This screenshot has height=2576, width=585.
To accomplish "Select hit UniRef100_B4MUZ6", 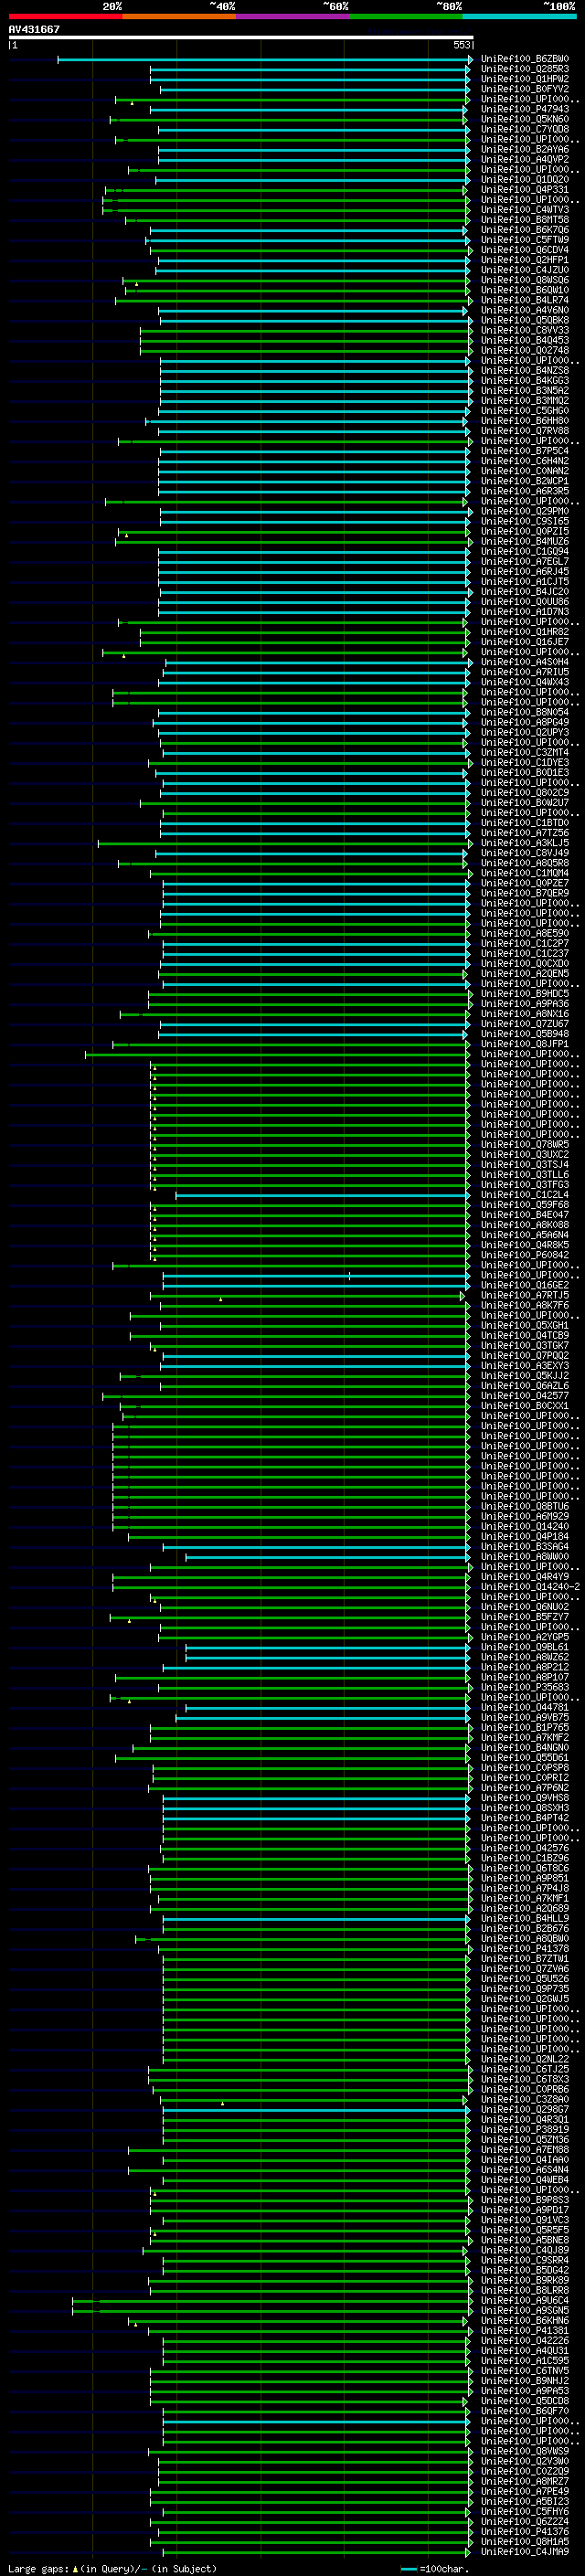I will pos(525,541).
